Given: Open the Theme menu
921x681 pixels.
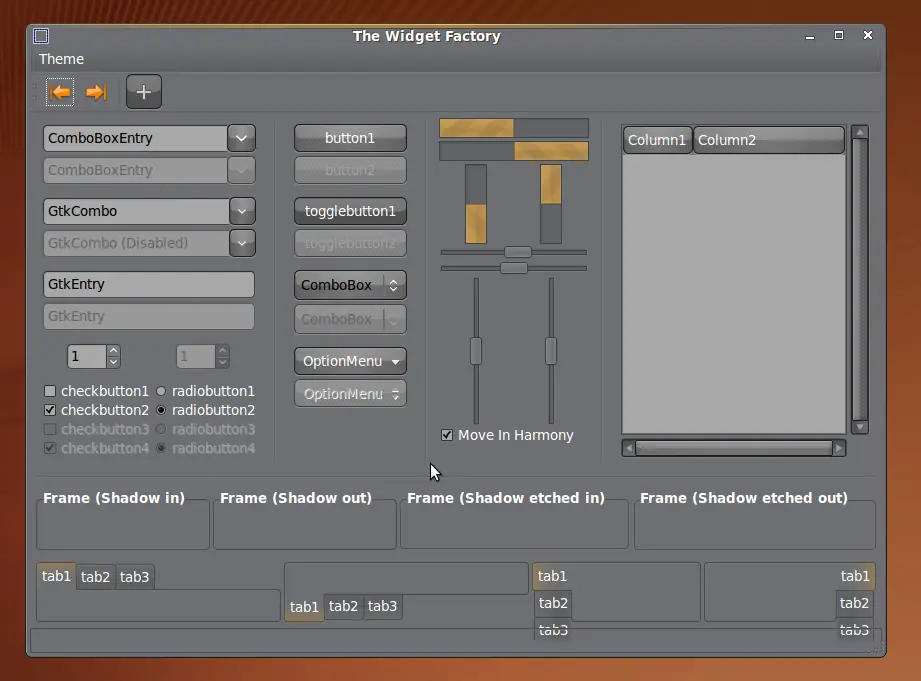Looking at the screenshot, I should point(61,59).
